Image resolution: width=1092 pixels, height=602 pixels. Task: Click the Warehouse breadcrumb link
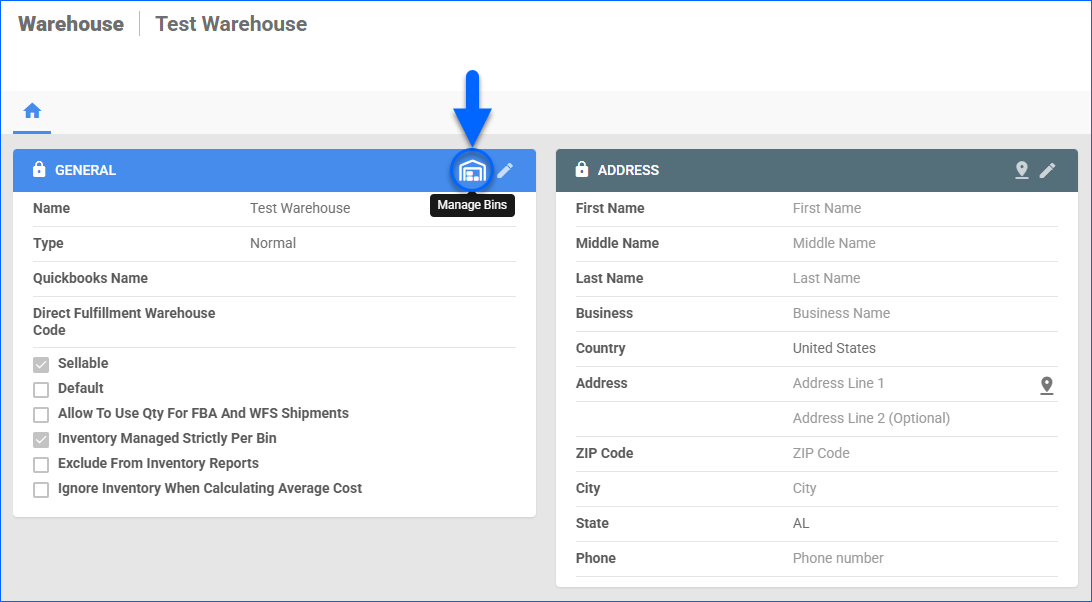pos(71,24)
